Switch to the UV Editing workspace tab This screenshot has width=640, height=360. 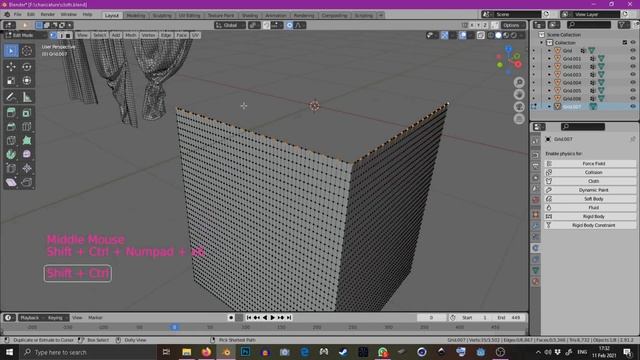click(189, 16)
